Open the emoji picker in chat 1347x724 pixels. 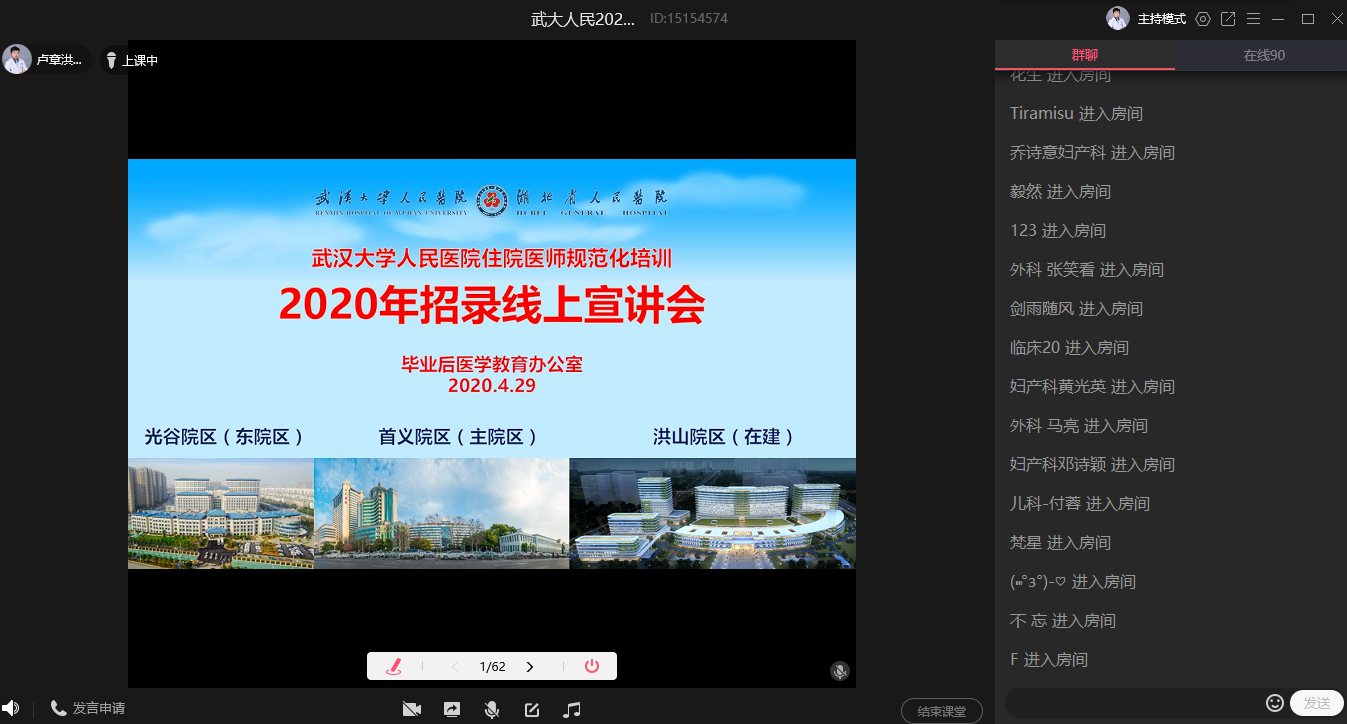pyautogui.click(x=1275, y=703)
